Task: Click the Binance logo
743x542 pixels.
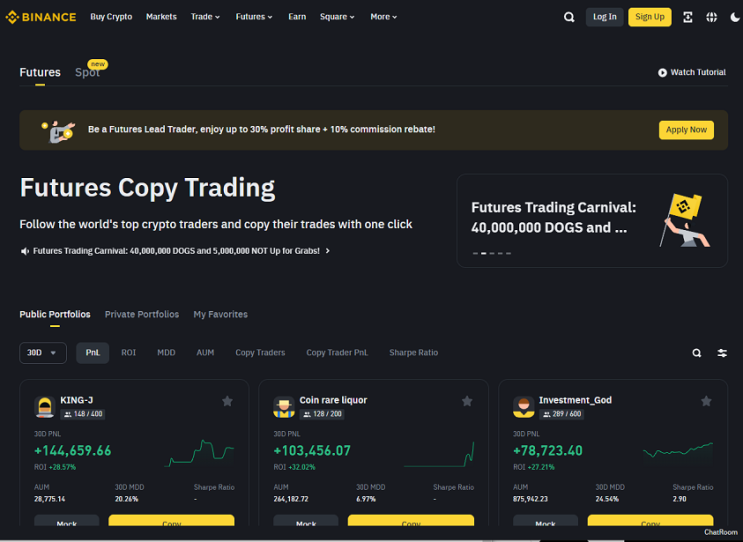Action: click(41, 17)
